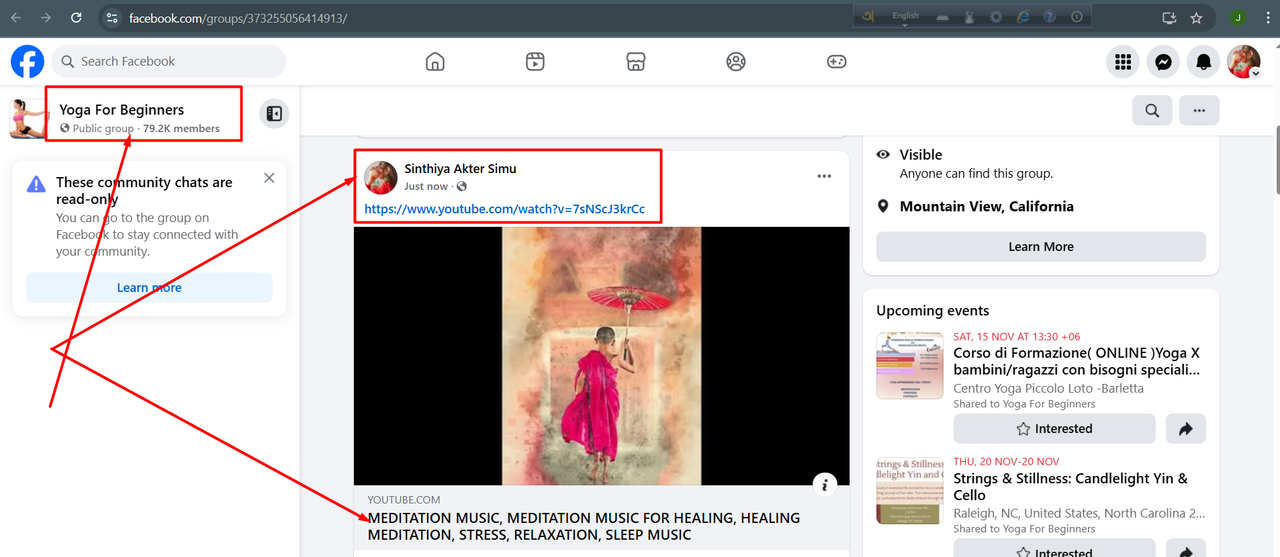The height and width of the screenshot is (557, 1280).
Task: Click the Visible eye icon in About
Action: (883, 155)
